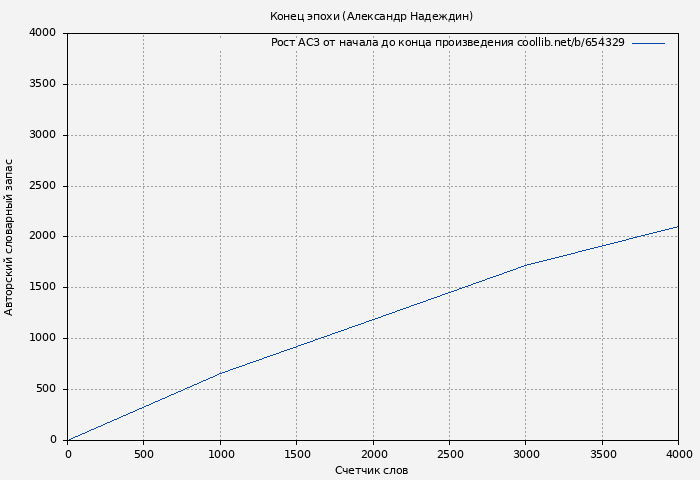
Task: Click the 4000 tick label on X-axis
Action: pos(678,454)
